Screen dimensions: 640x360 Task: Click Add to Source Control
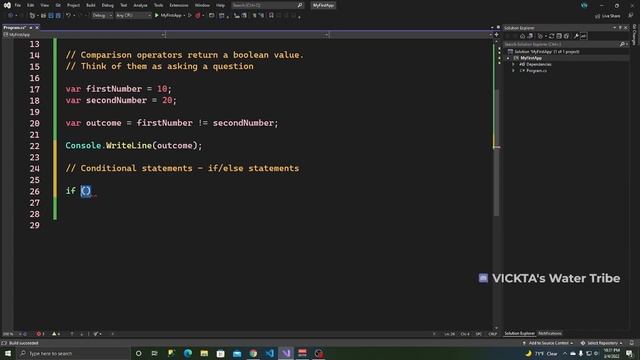click(547, 343)
